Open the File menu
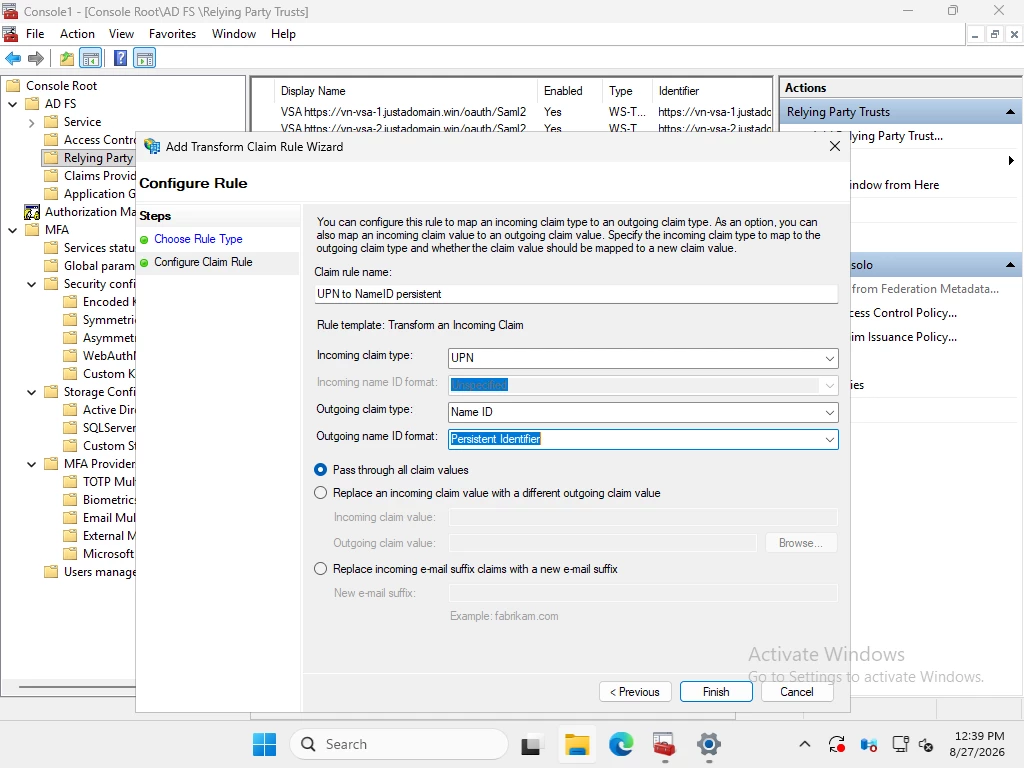The width and height of the screenshot is (1024, 768). [35, 34]
